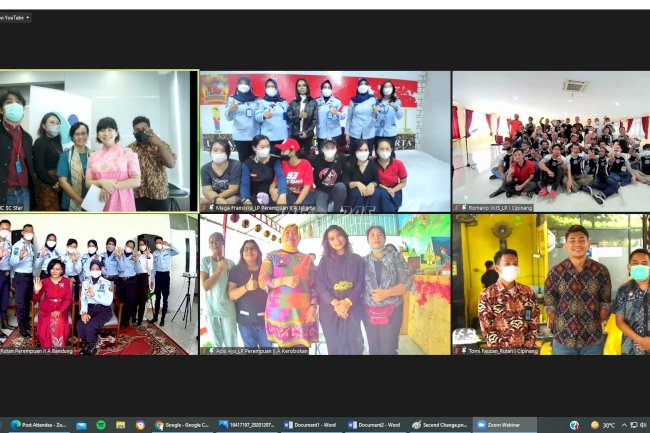The image size is (650, 433).
Task: Open the 10417197 file taskbar item
Action: [x=246, y=425]
